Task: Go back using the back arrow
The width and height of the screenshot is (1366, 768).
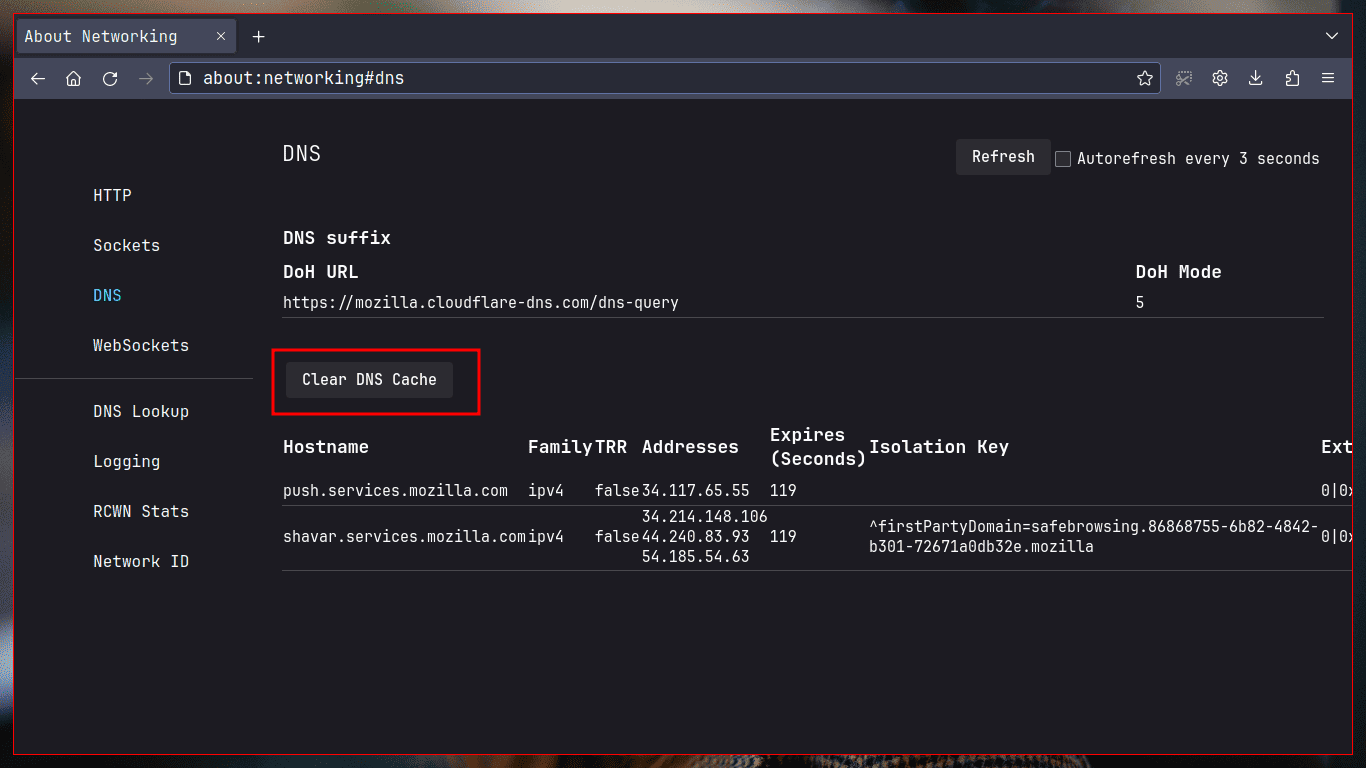Action: click(x=37, y=78)
